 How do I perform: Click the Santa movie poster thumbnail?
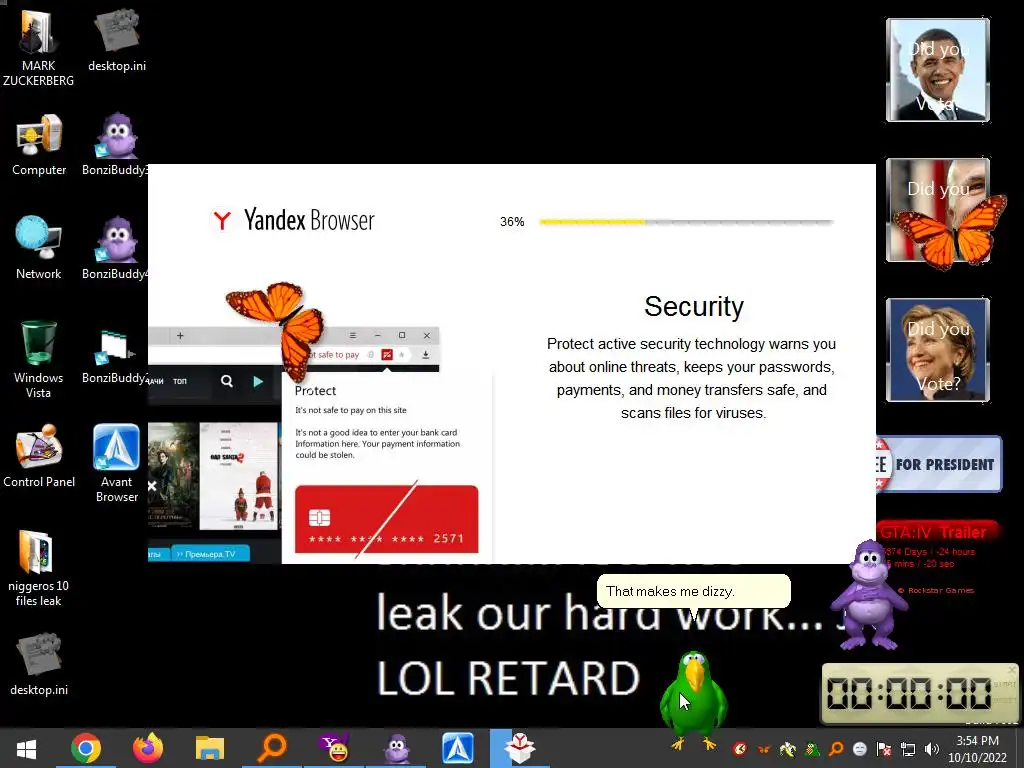pos(238,475)
